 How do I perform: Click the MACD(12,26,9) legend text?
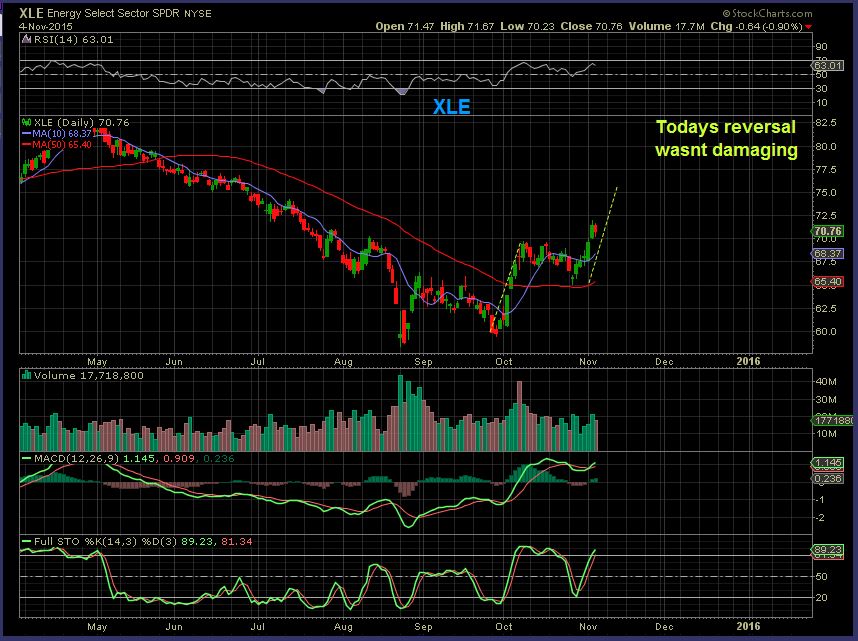[76, 458]
